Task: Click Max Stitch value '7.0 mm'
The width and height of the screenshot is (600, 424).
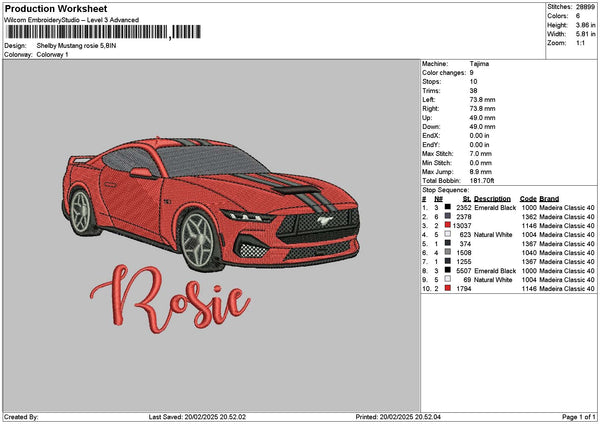Action: coord(481,154)
